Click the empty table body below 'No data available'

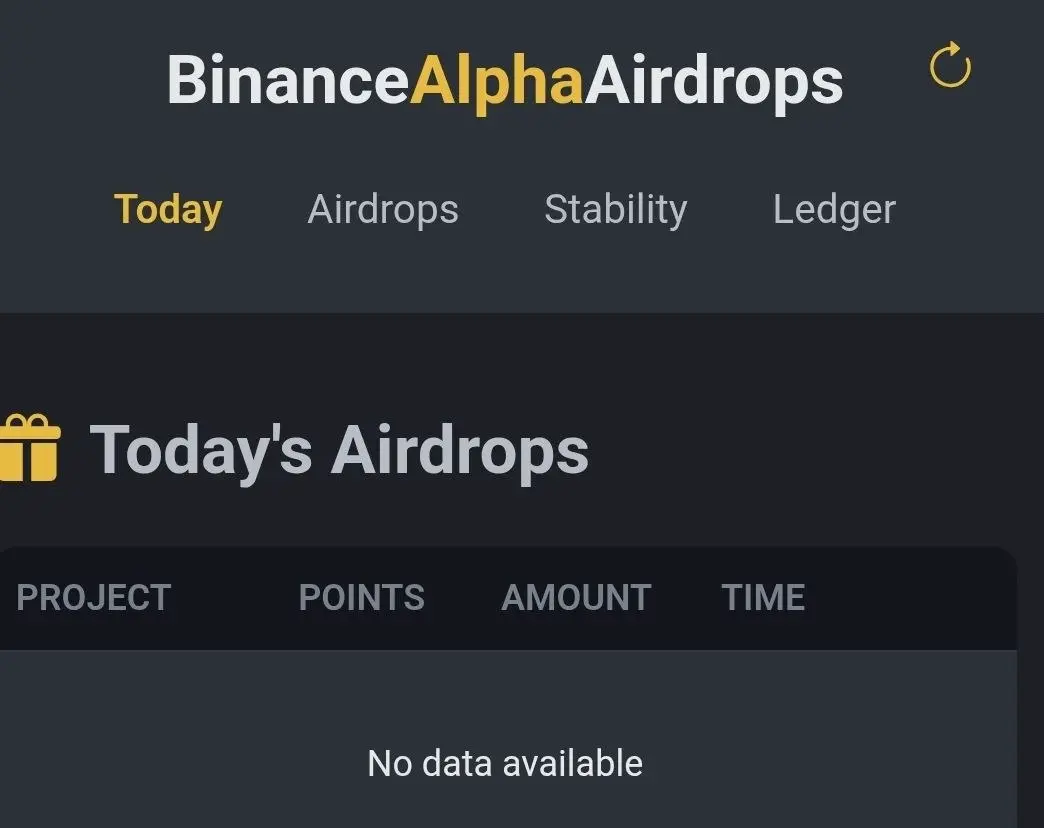pyautogui.click(x=505, y=808)
